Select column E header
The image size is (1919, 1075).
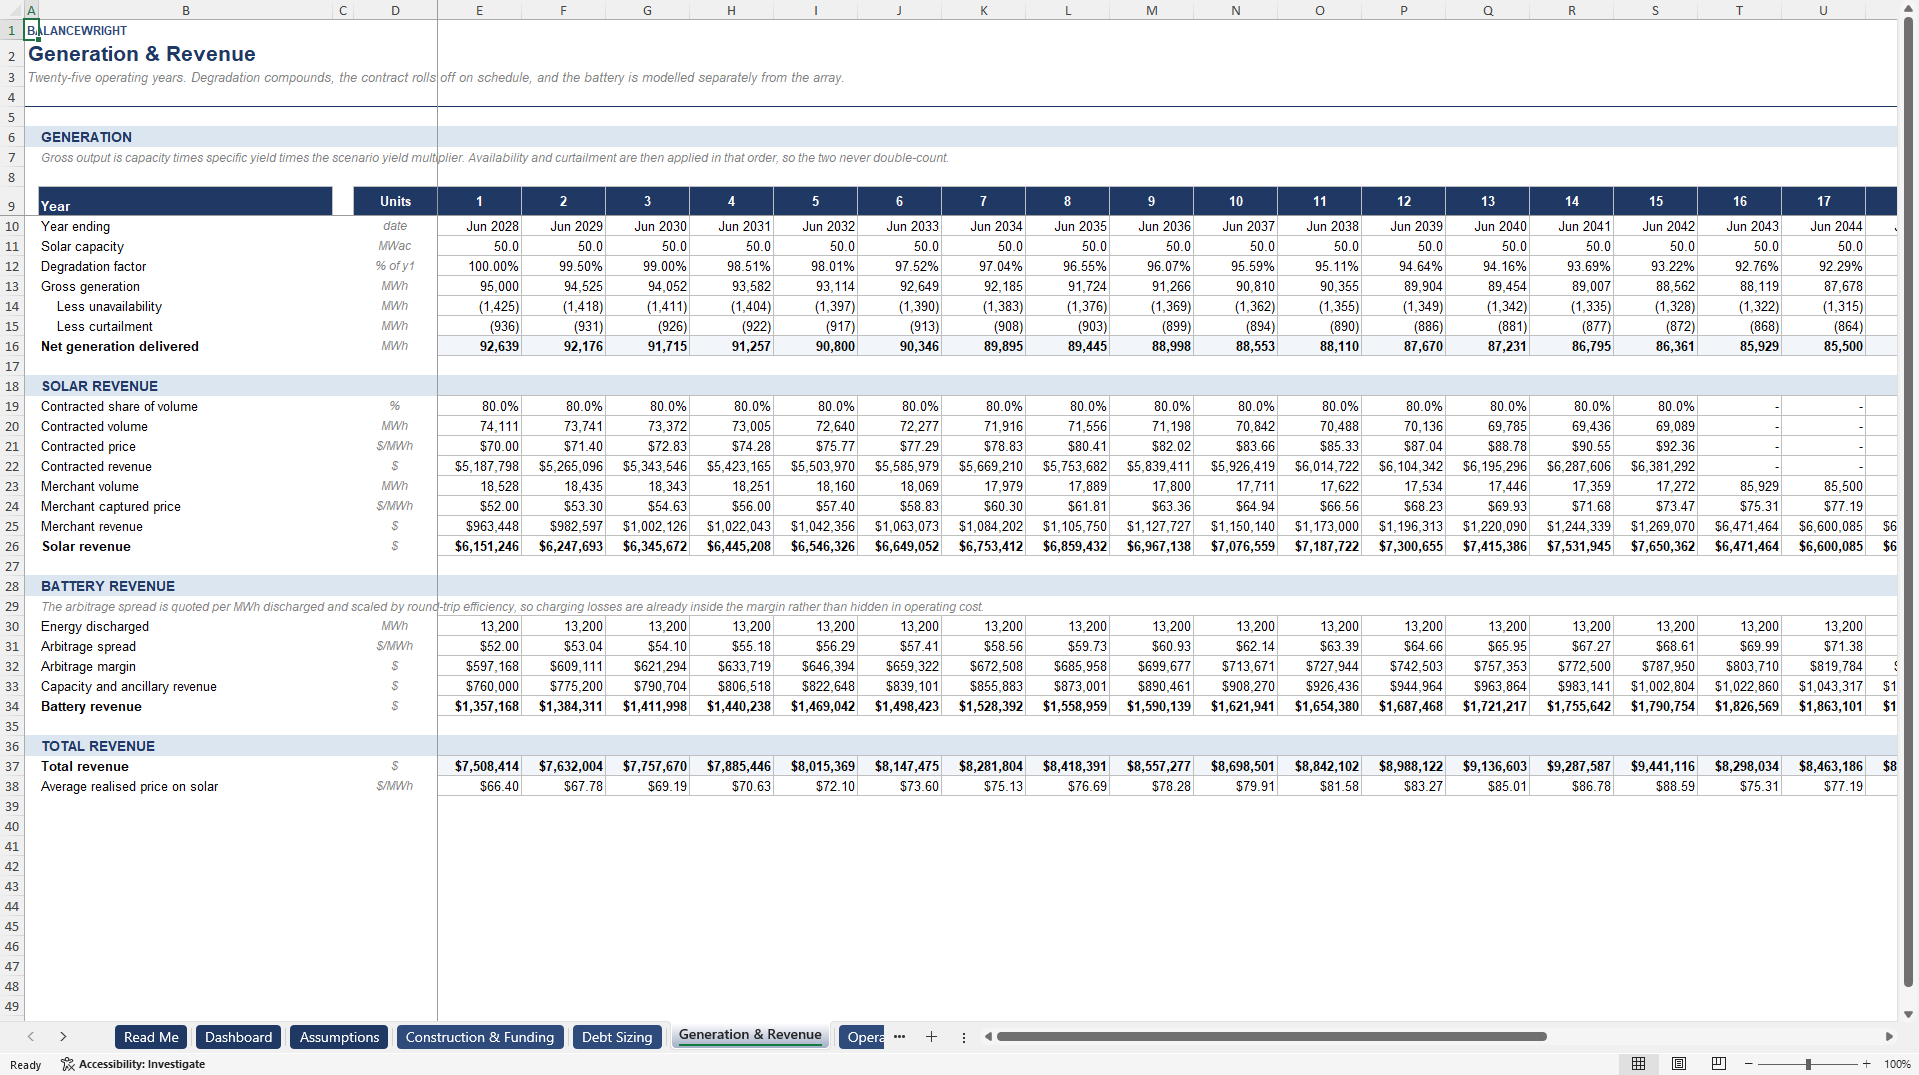tap(479, 10)
